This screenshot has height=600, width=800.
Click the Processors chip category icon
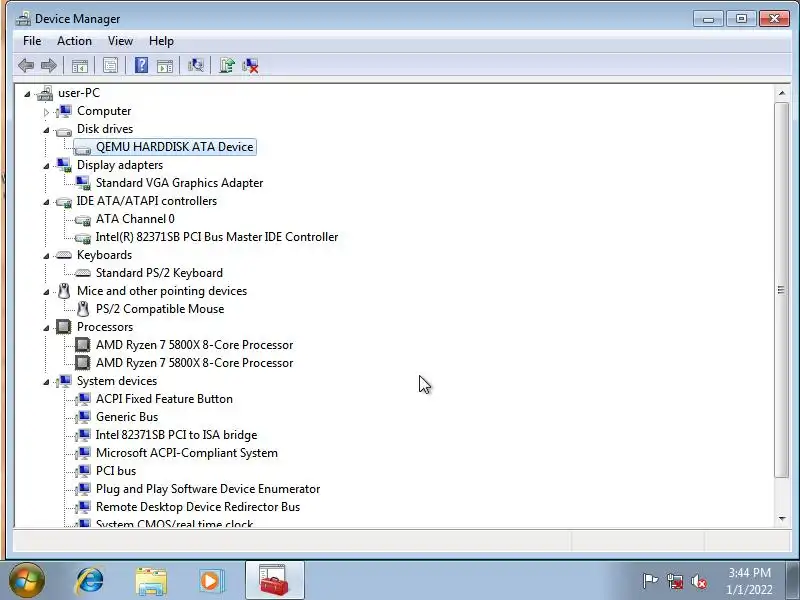pyautogui.click(x=64, y=327)
